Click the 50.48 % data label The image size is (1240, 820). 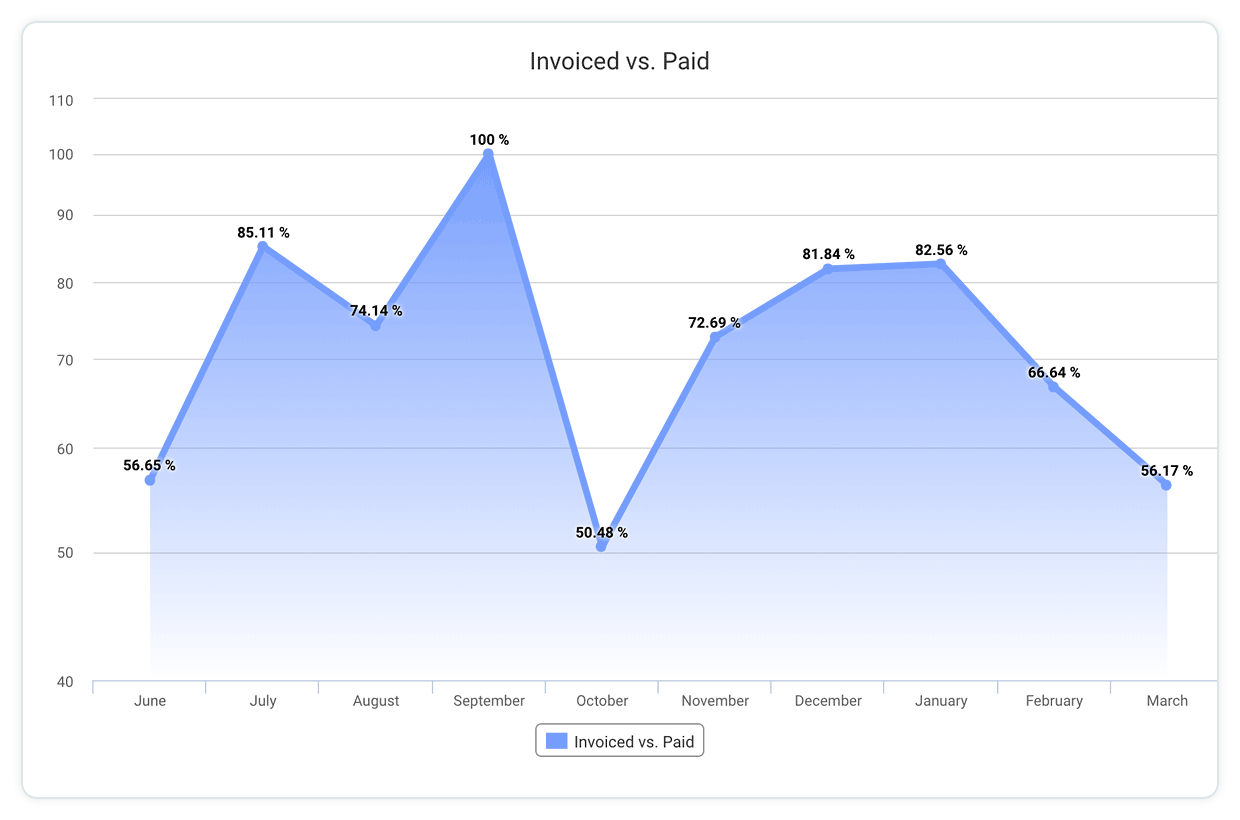(602, 533)
